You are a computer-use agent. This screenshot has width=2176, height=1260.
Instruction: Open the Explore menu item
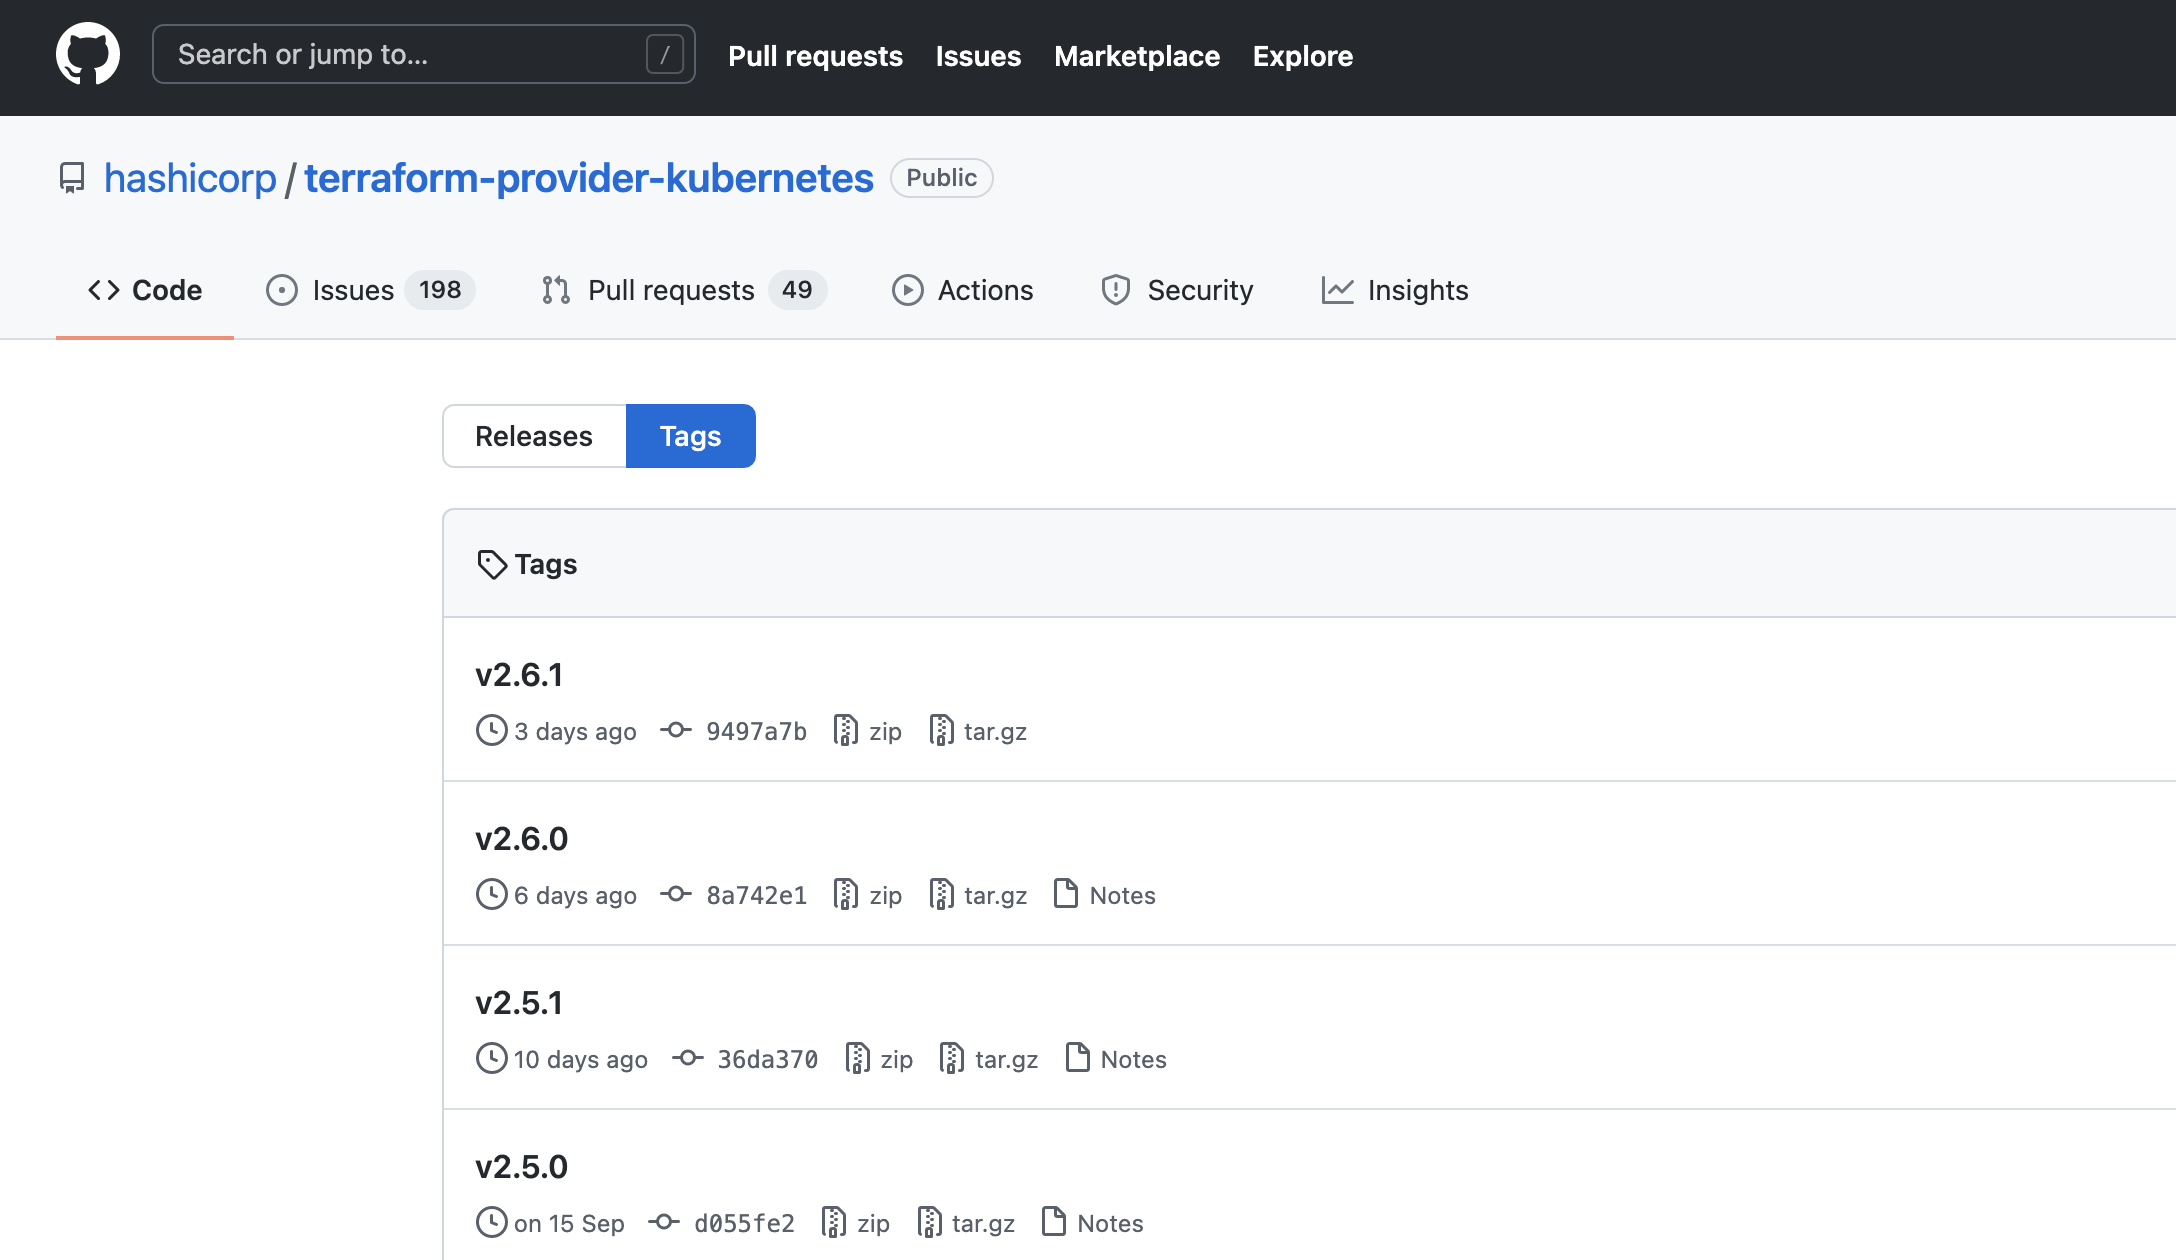1302,56
